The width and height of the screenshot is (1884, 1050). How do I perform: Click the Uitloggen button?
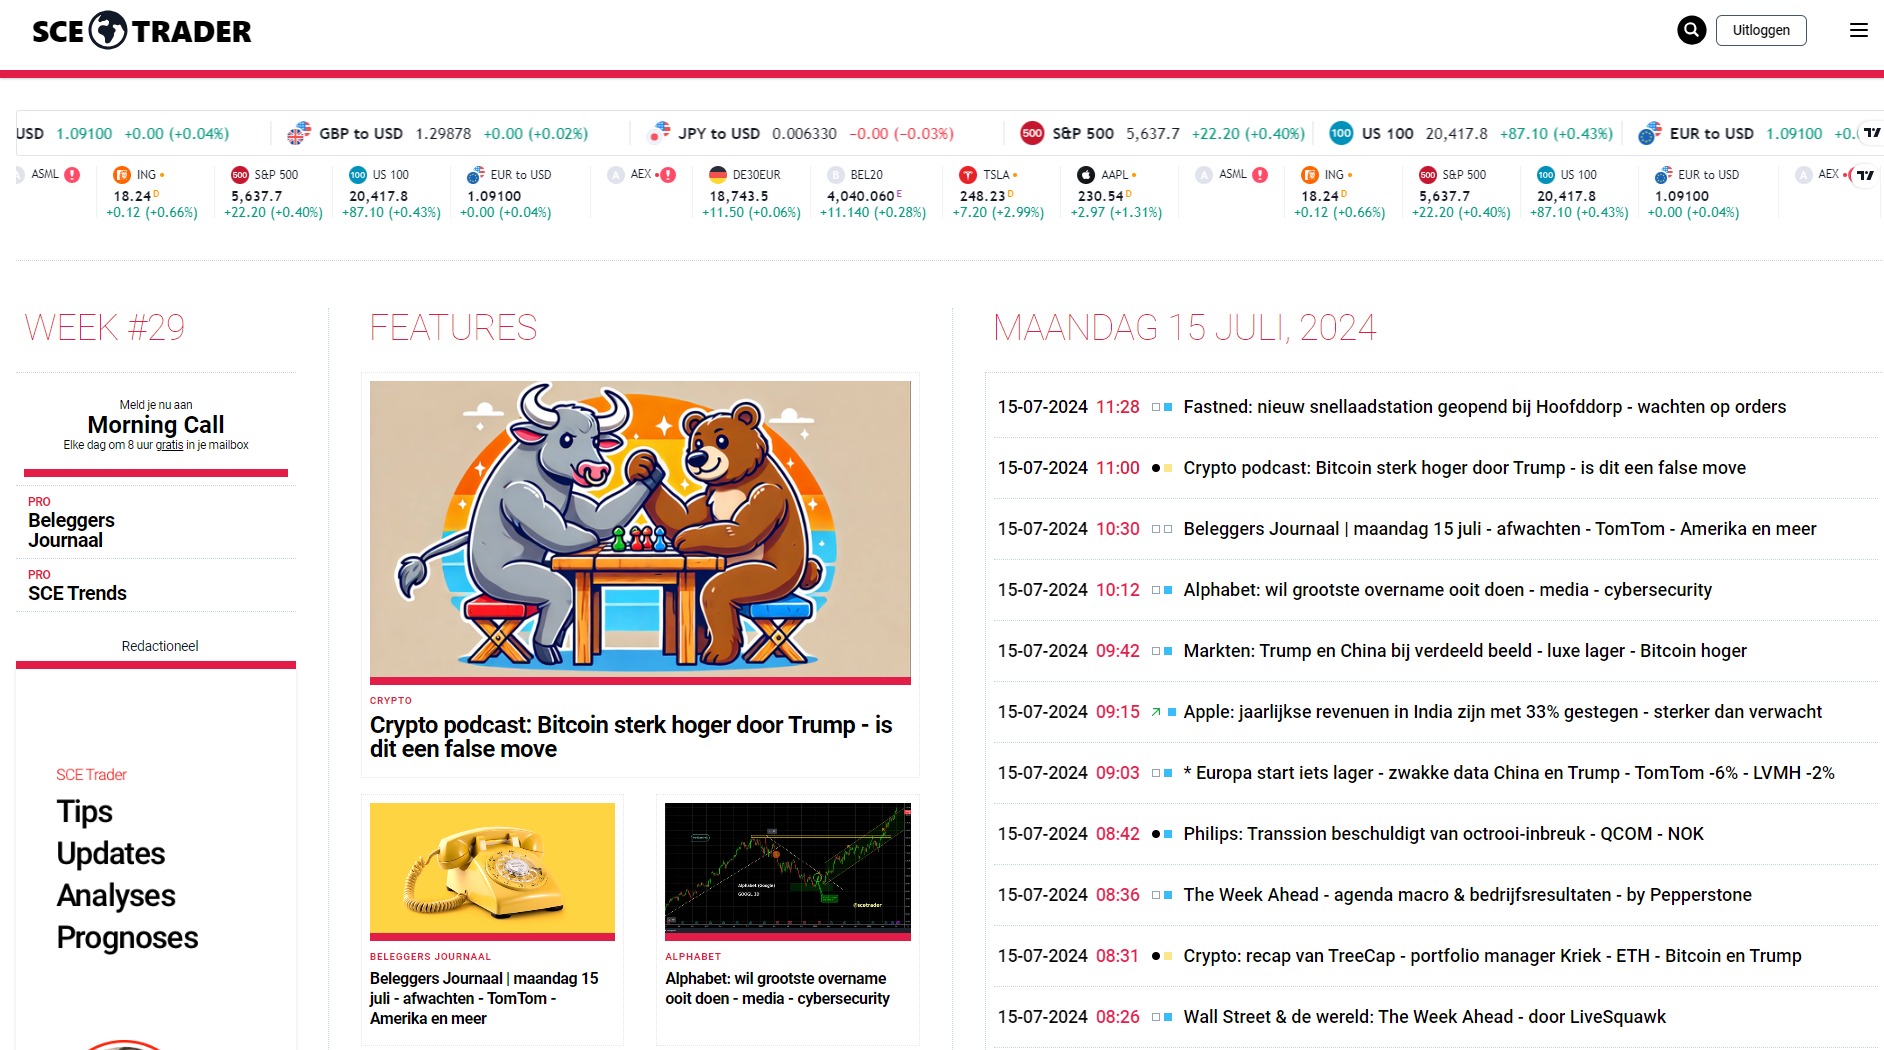[x=1761, y=30]
